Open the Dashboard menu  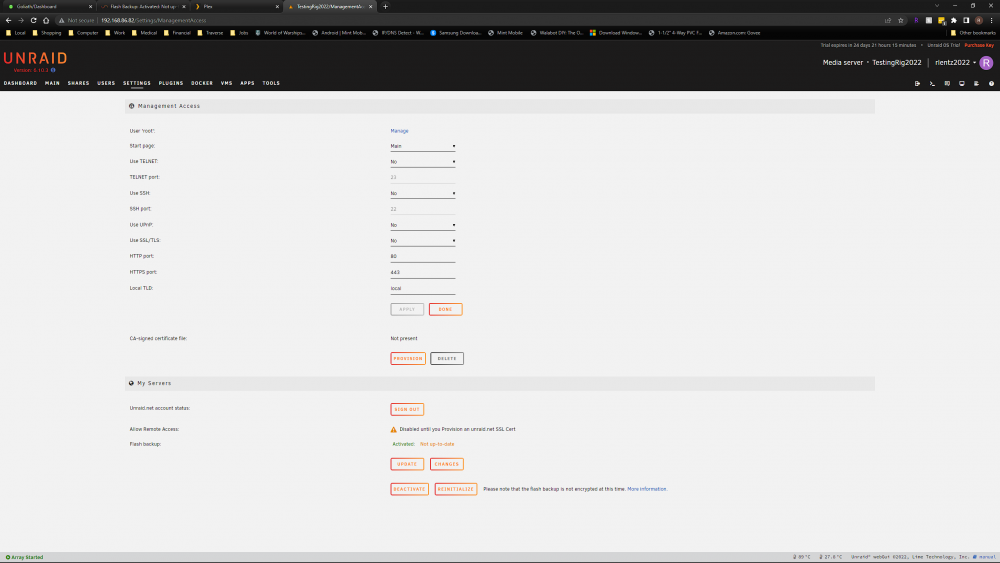(x=20, y=83)
